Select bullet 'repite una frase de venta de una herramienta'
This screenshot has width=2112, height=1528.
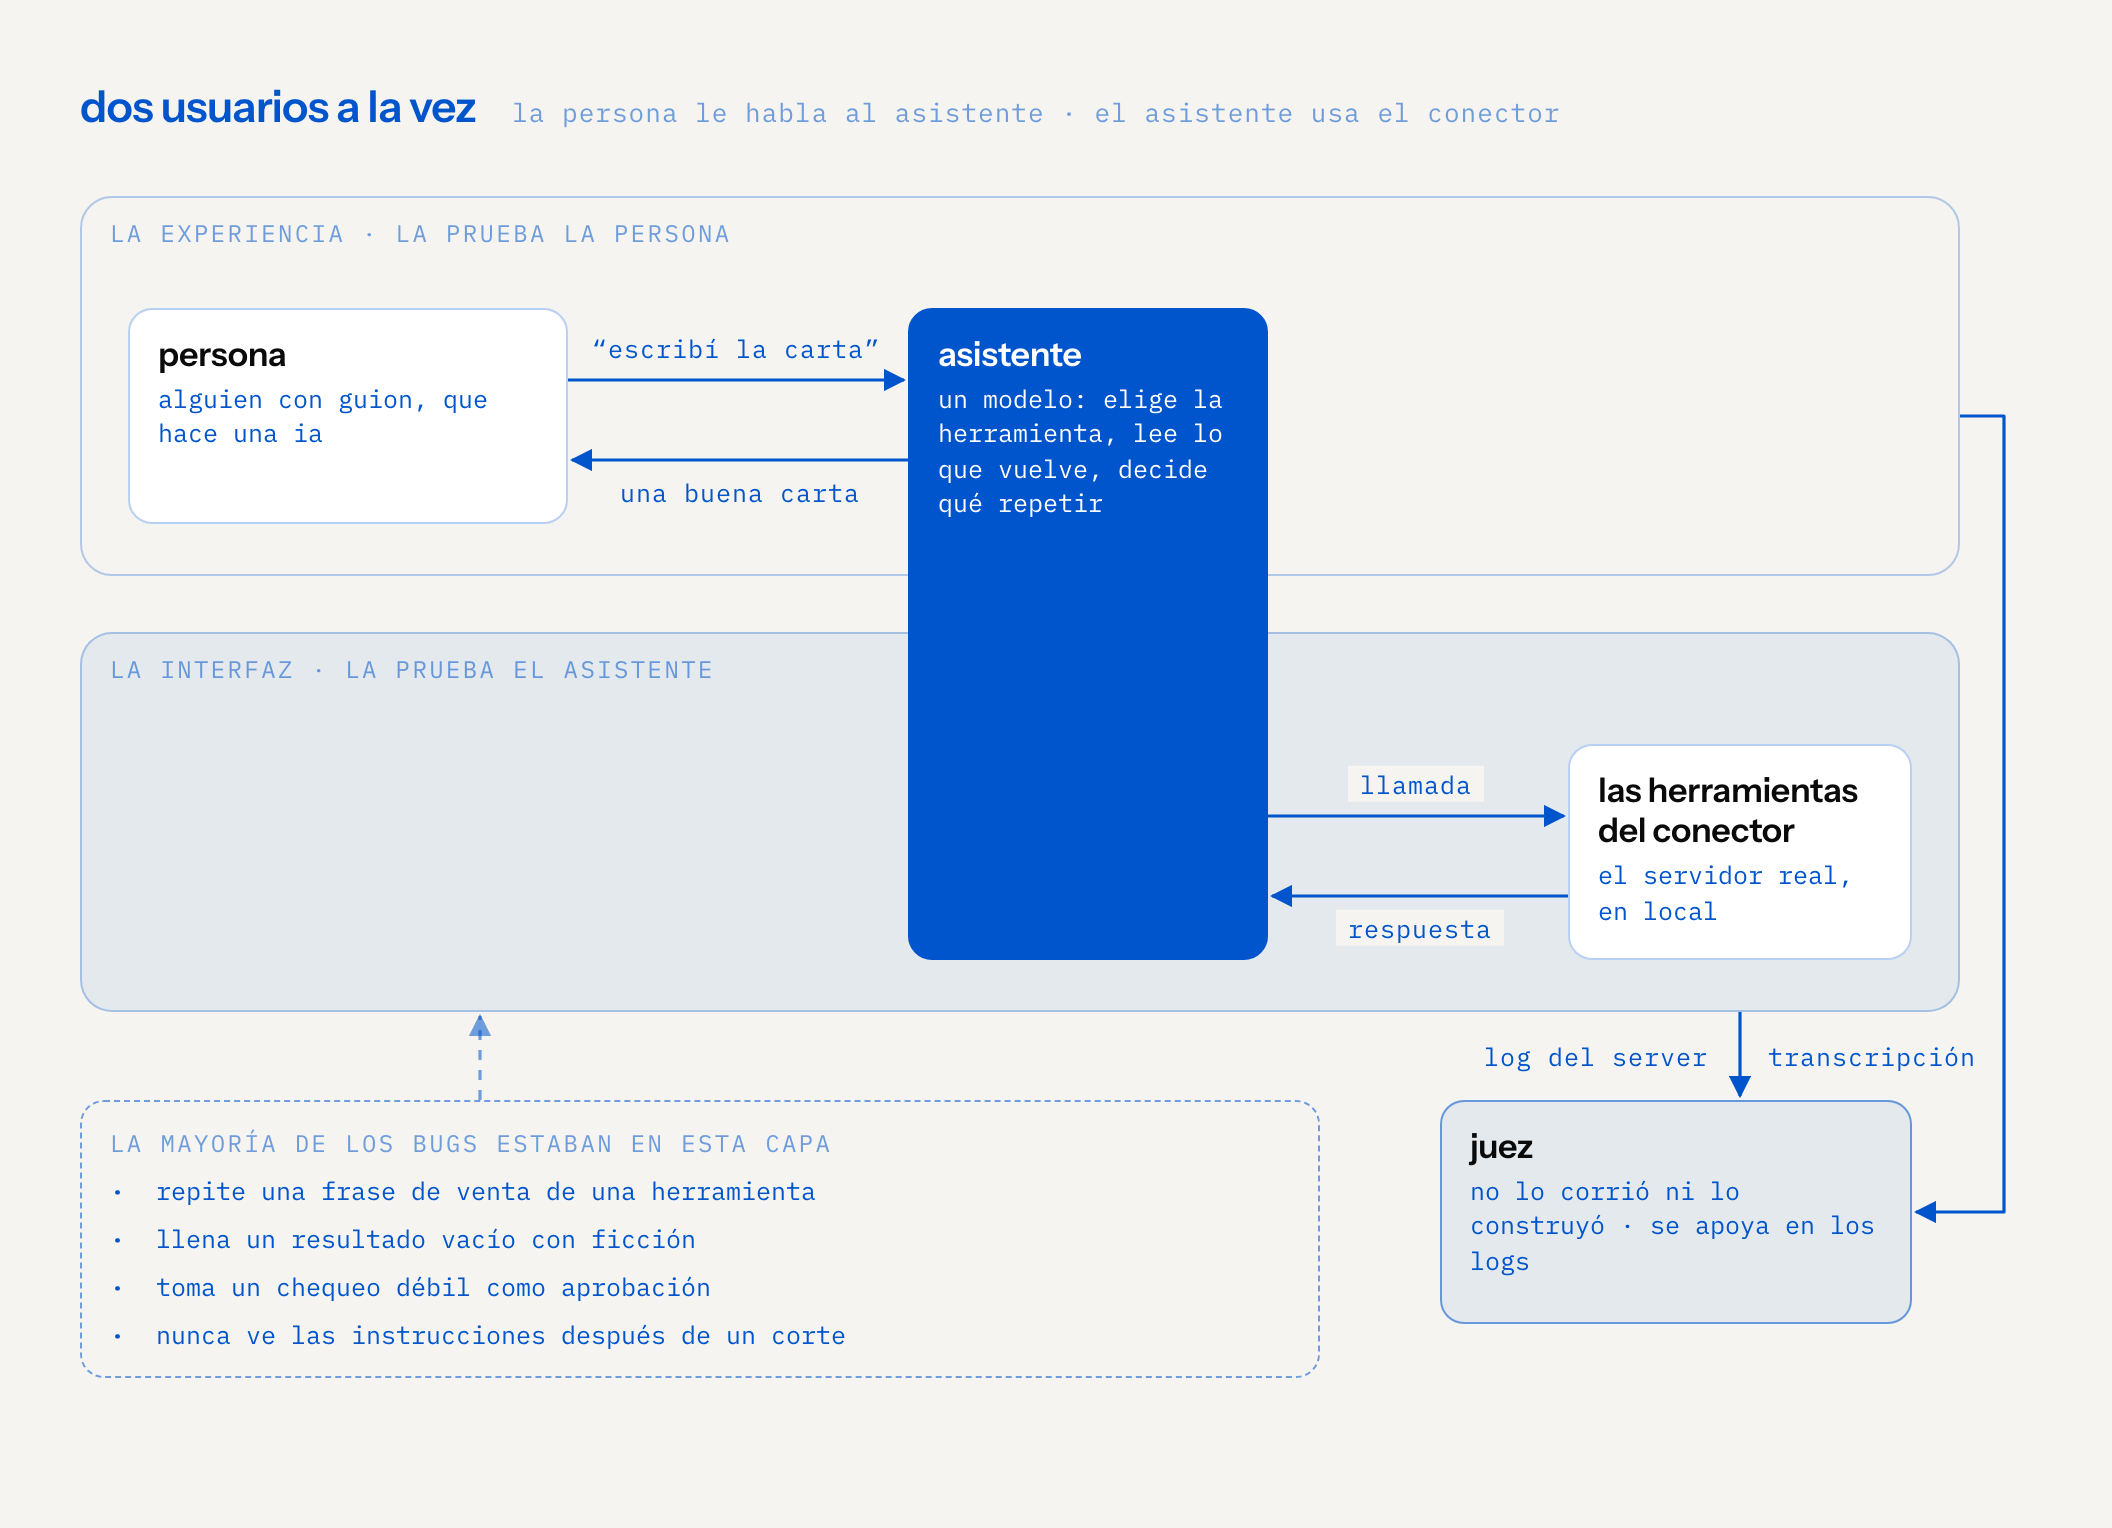pos(486,1192)
